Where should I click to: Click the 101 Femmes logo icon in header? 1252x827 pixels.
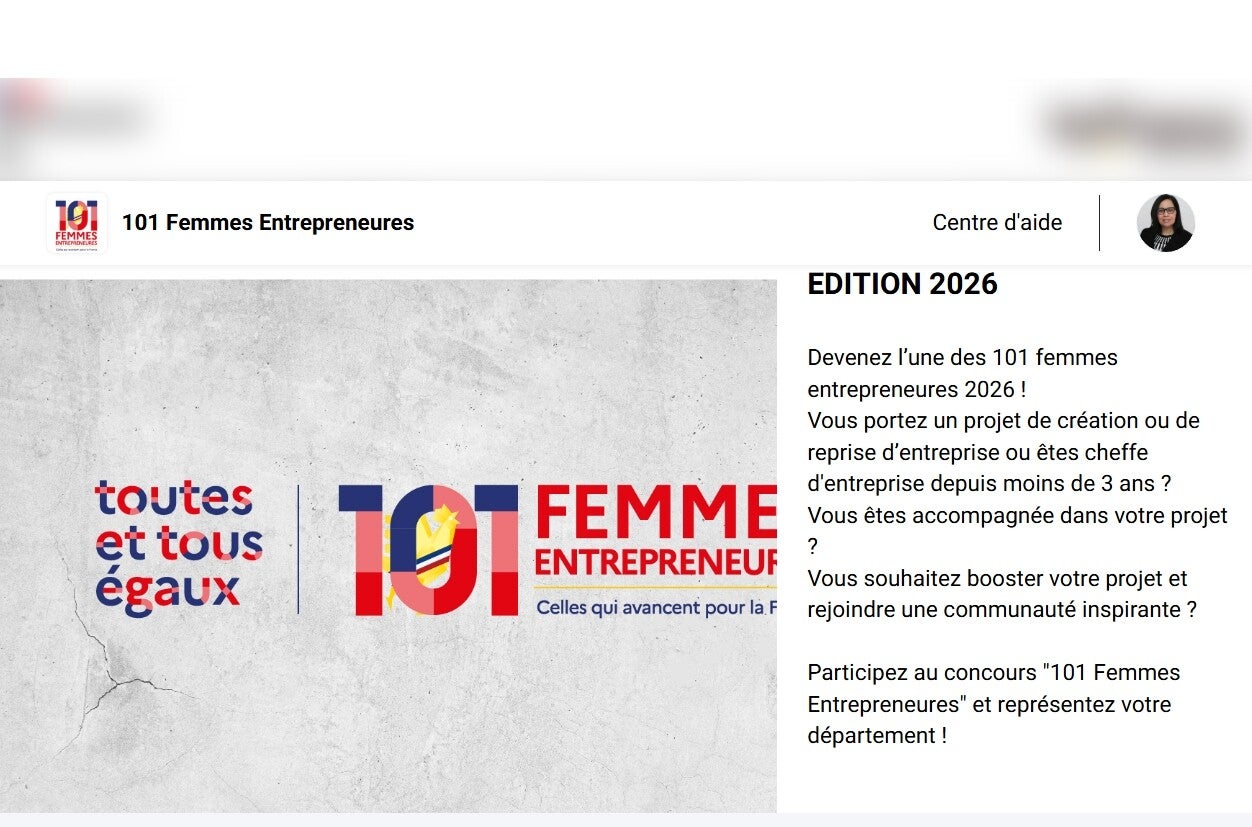(x=77, y=223)
